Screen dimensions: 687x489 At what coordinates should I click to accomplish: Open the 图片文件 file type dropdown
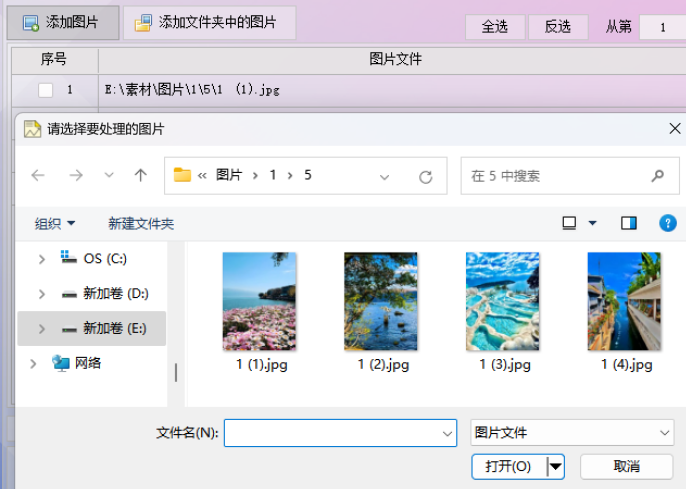(x=572, y=433)
